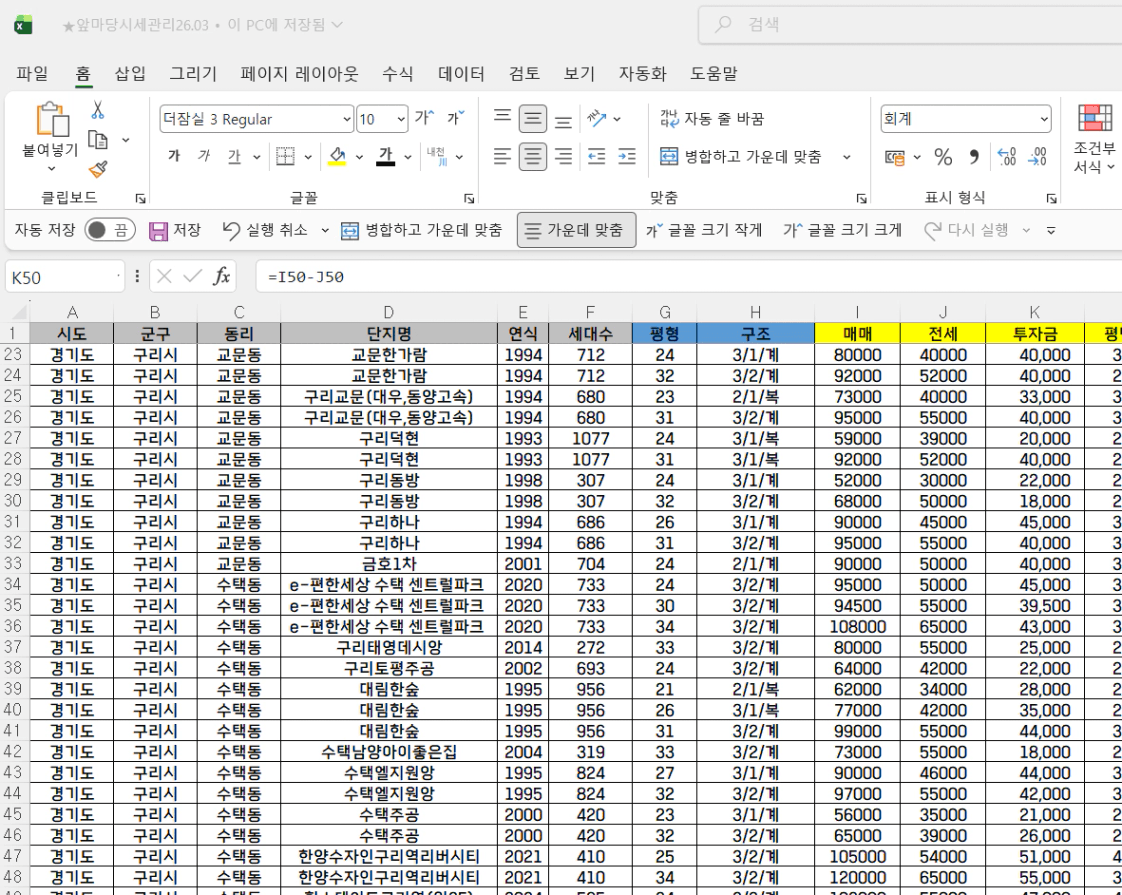Toggle the AutoSave switch
Viewport: 1122px width, 895px height.
pos(109,231)
